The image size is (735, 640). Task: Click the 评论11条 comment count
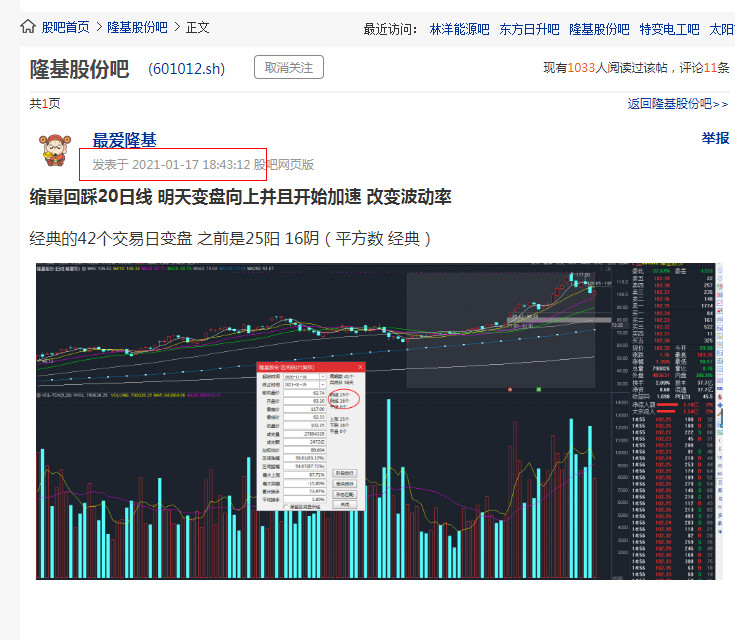click(x=705, y=68)
